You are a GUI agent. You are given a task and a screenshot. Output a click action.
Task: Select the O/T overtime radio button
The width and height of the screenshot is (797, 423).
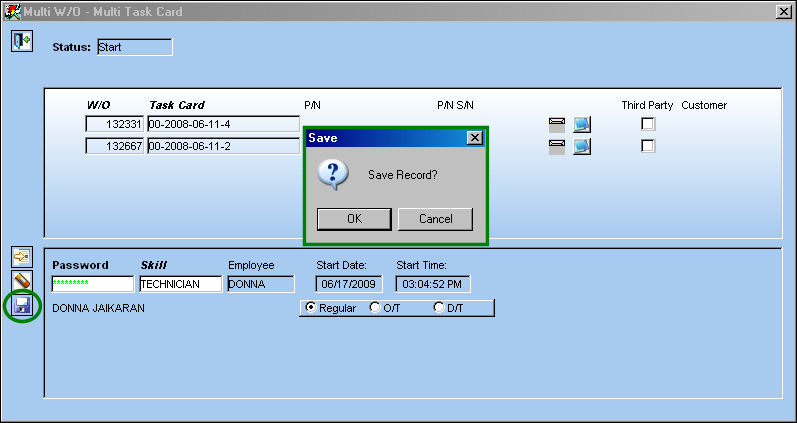[x=375, y=308]
